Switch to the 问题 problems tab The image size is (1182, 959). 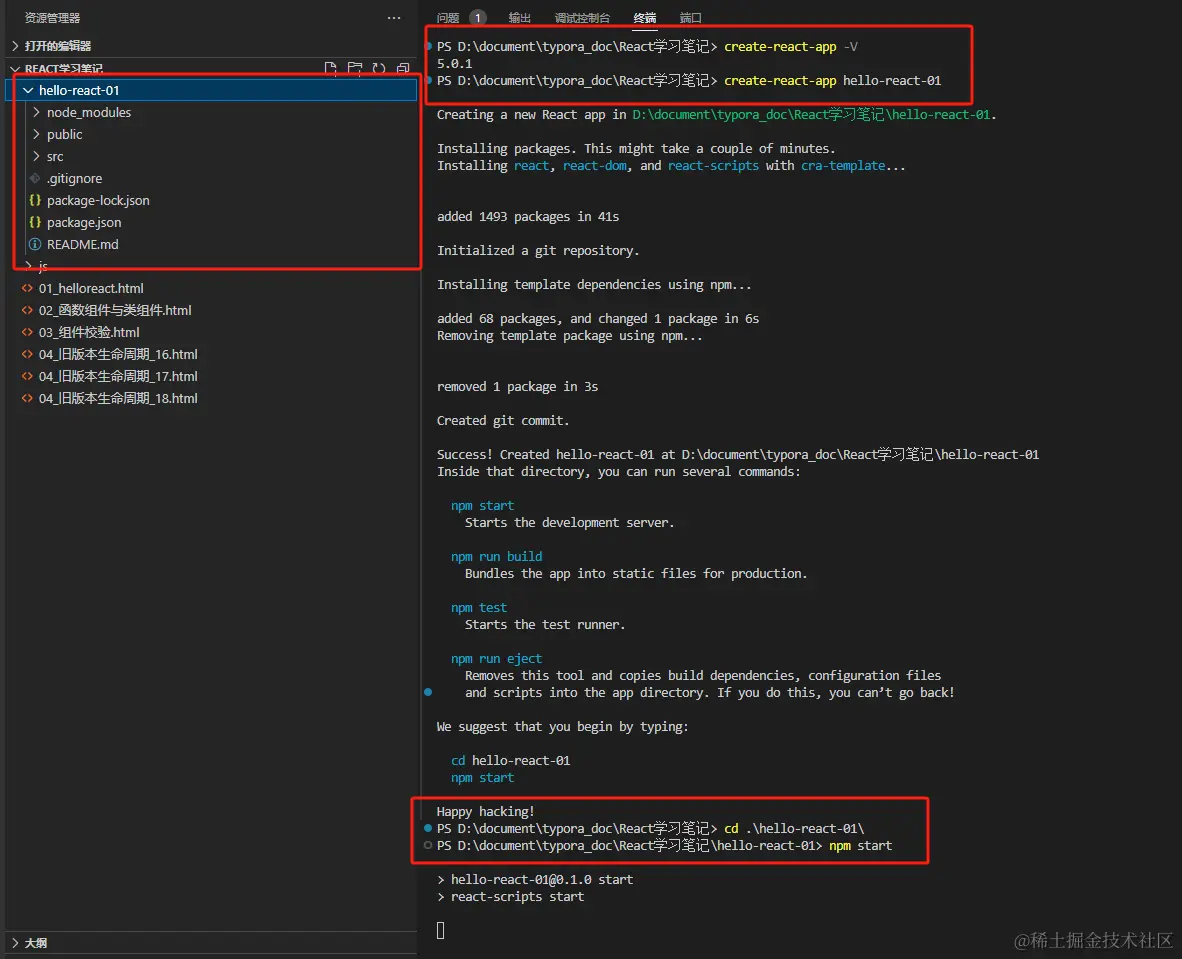(448, 17)
